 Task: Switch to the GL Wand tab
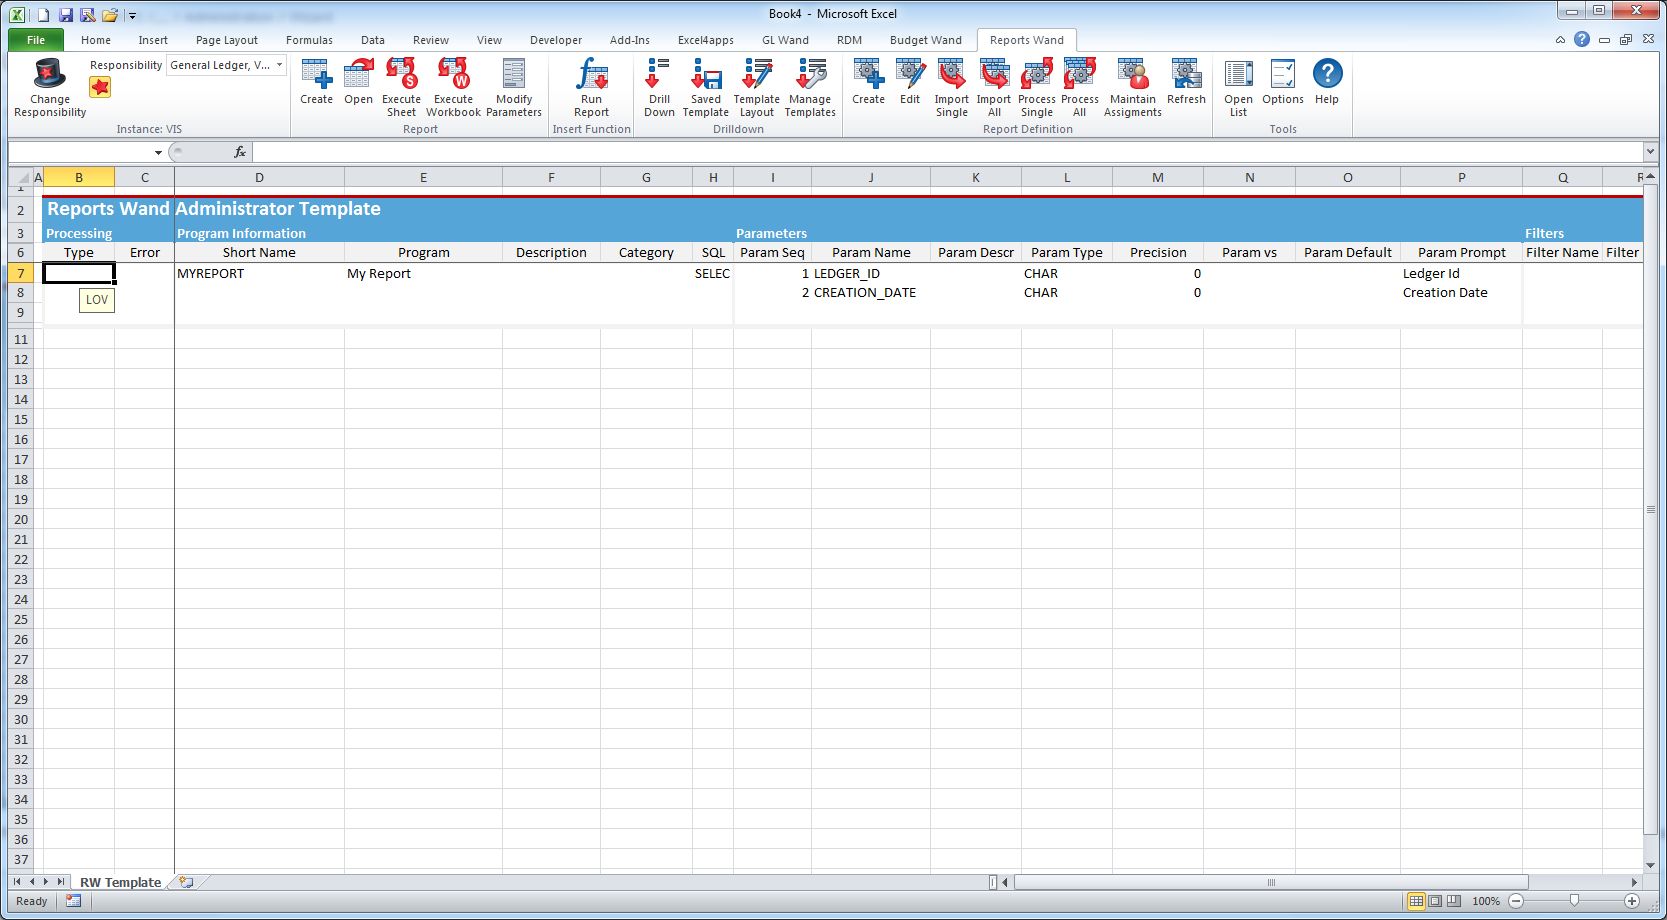785,40
